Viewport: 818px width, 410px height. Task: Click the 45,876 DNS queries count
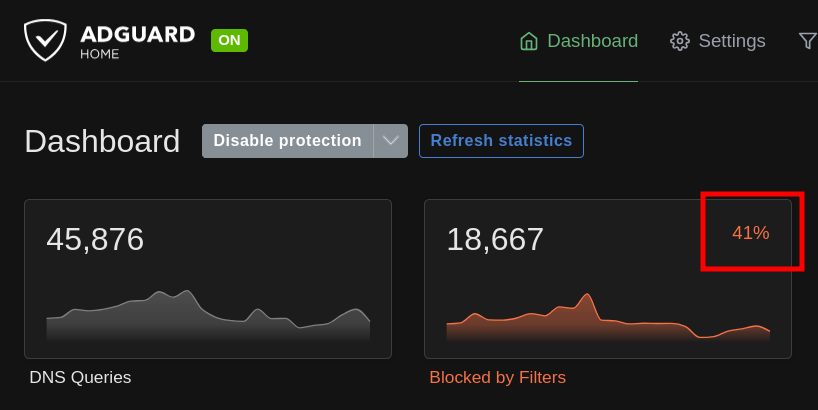95,239
